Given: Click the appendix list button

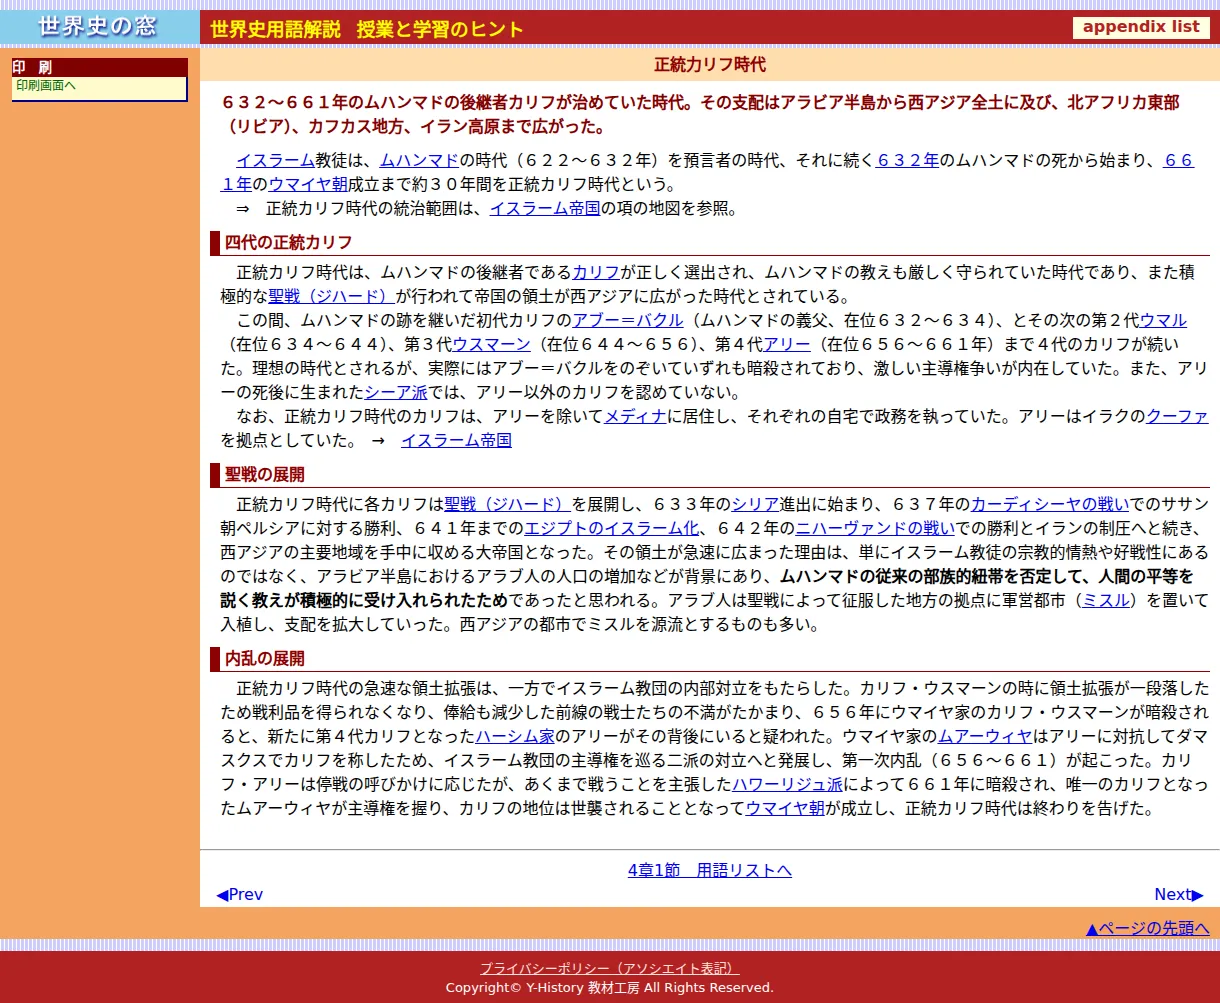Looking at the screenshot, I should [x=1141, y=27].
